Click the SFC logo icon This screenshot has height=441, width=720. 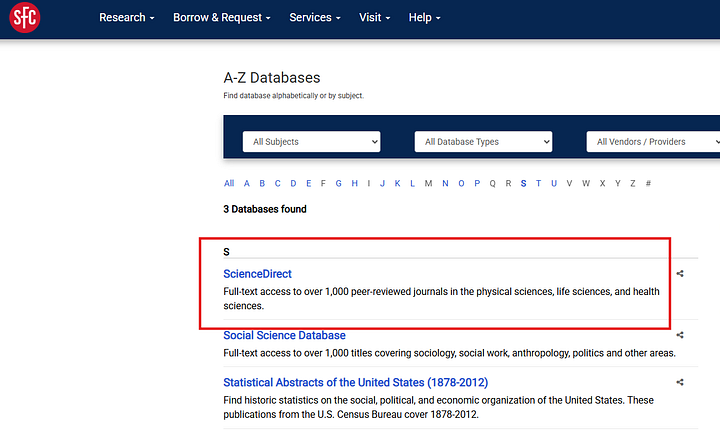click(25, 17)
